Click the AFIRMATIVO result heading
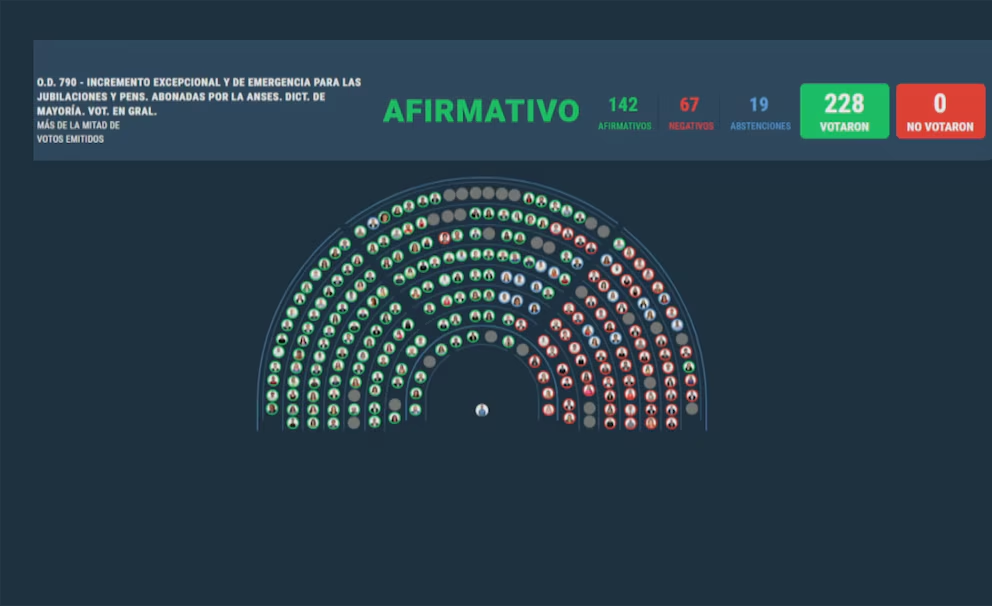Viewport: 992px width, 606px height. [481, 111]
